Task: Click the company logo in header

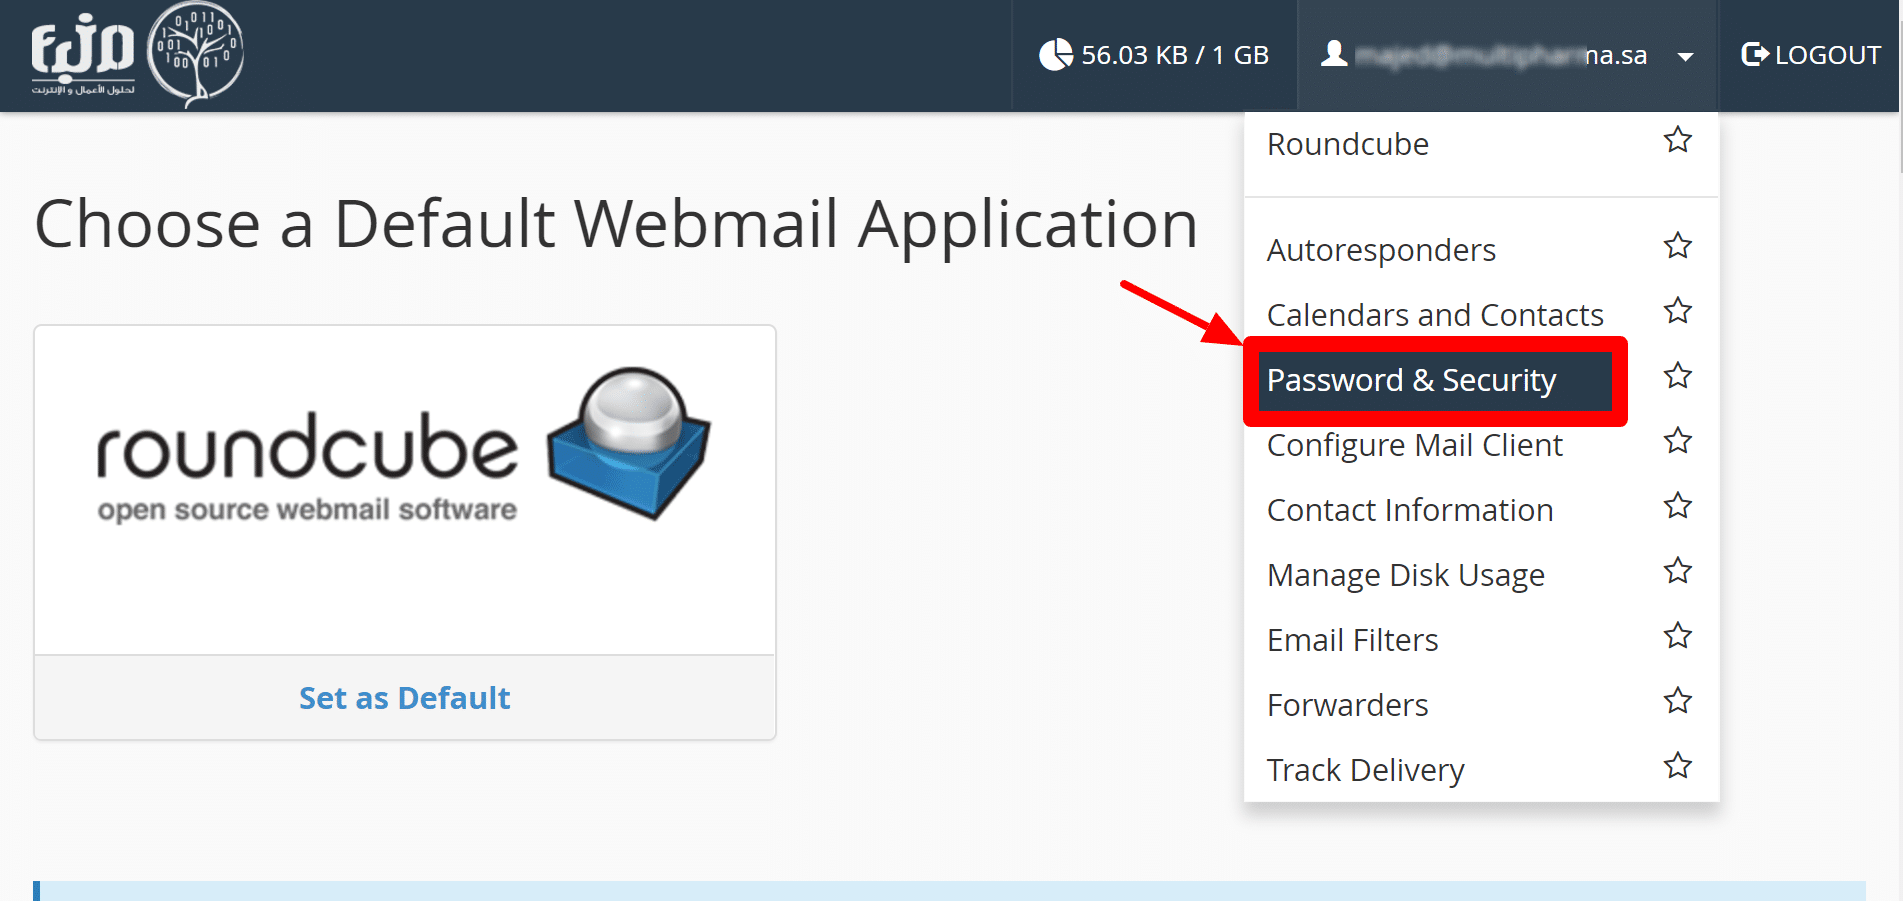Action: pos(137,55)
